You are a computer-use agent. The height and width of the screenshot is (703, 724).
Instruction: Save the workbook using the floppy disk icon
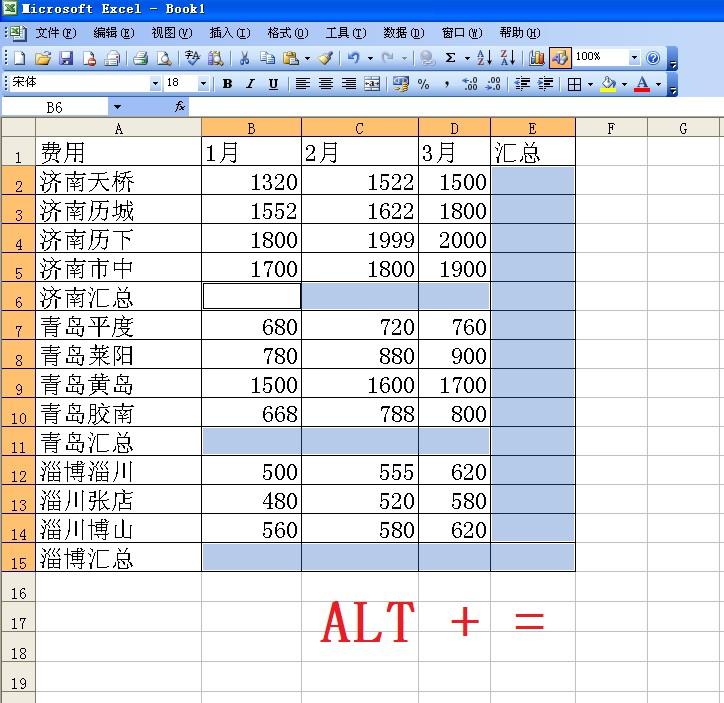click(x=66, y=58)
